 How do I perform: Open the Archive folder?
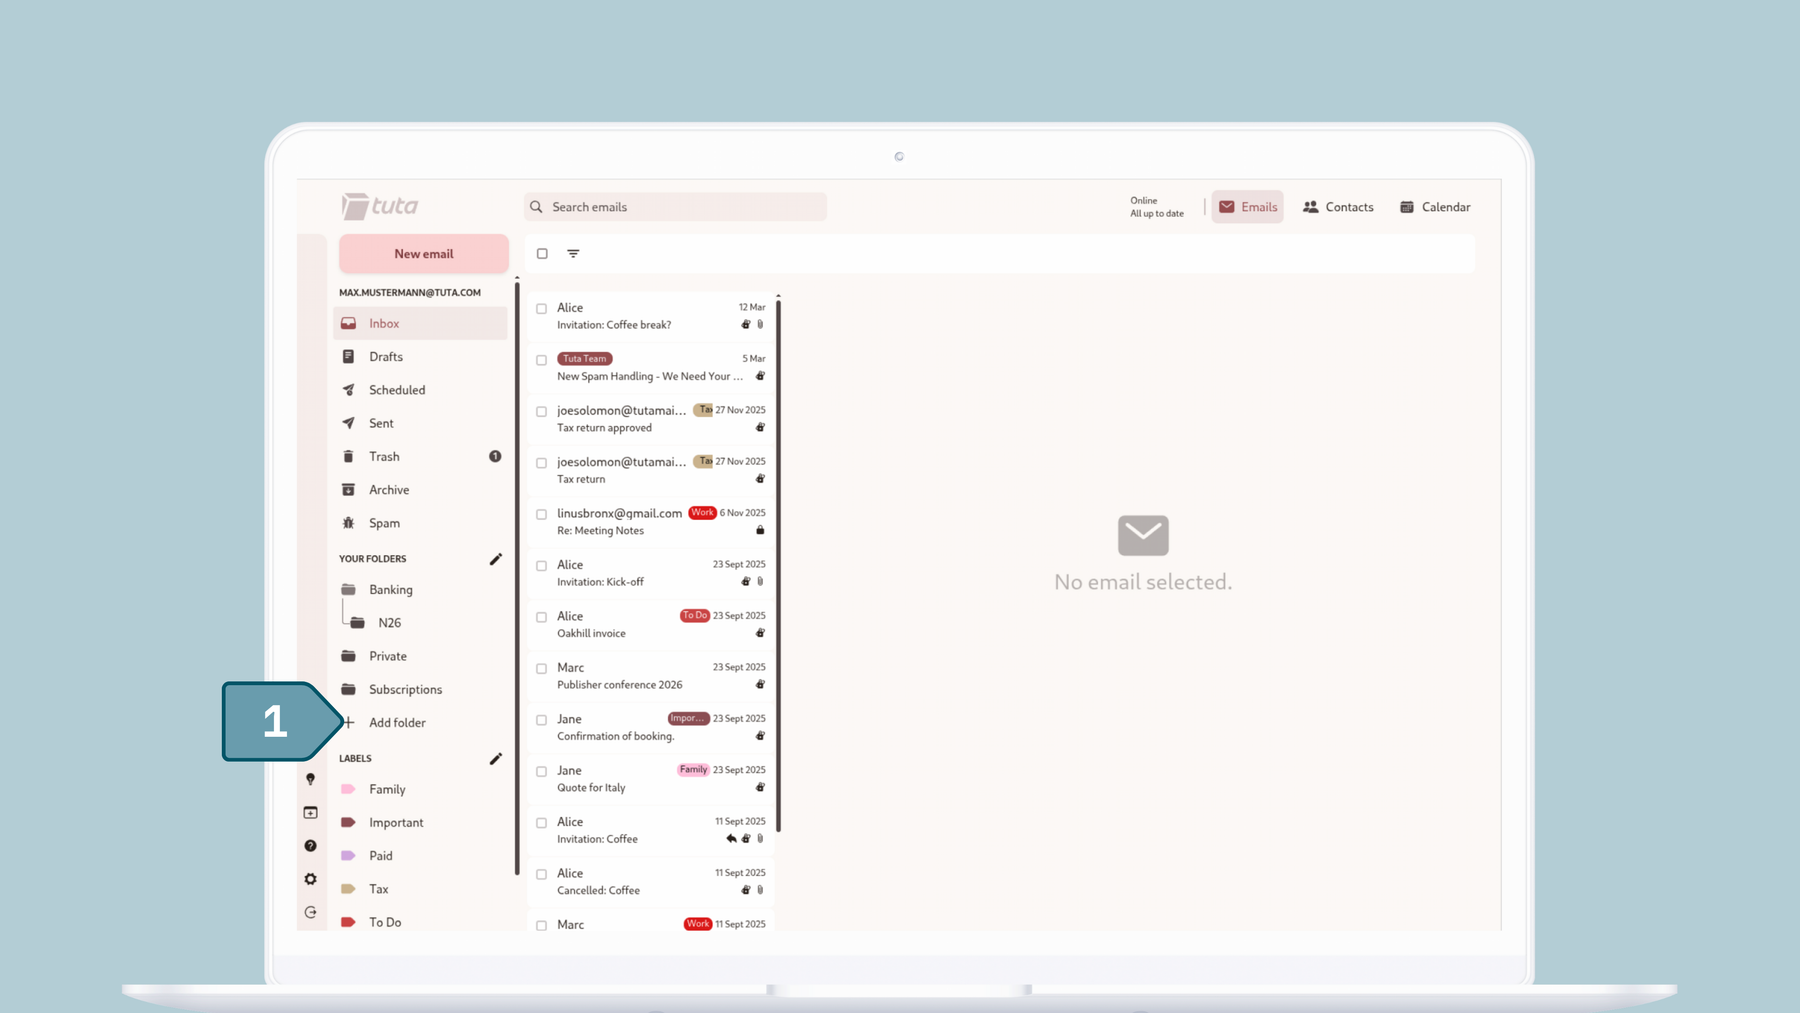click(x=420, y=490)
